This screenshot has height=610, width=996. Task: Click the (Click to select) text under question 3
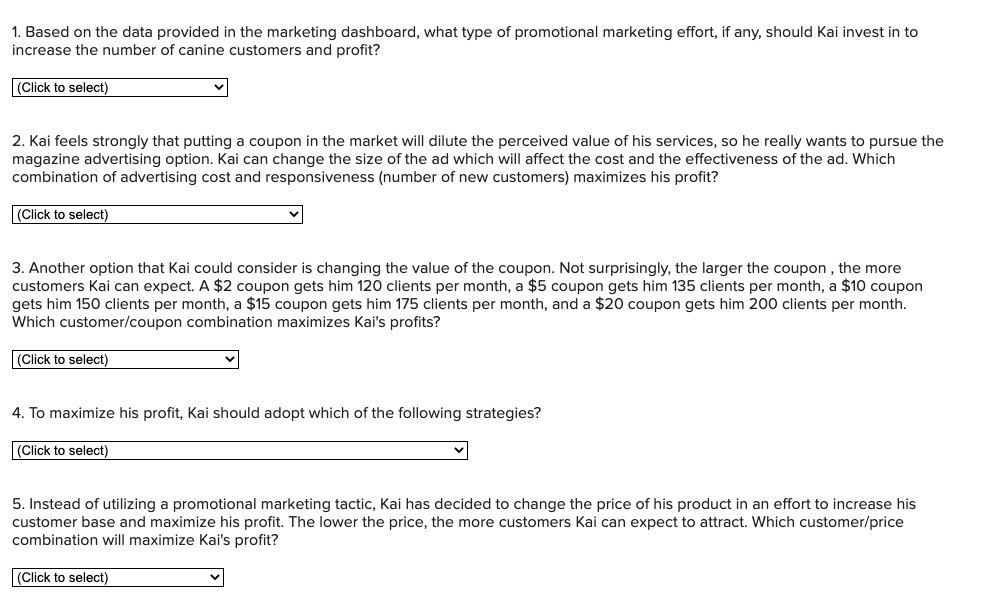62,359
